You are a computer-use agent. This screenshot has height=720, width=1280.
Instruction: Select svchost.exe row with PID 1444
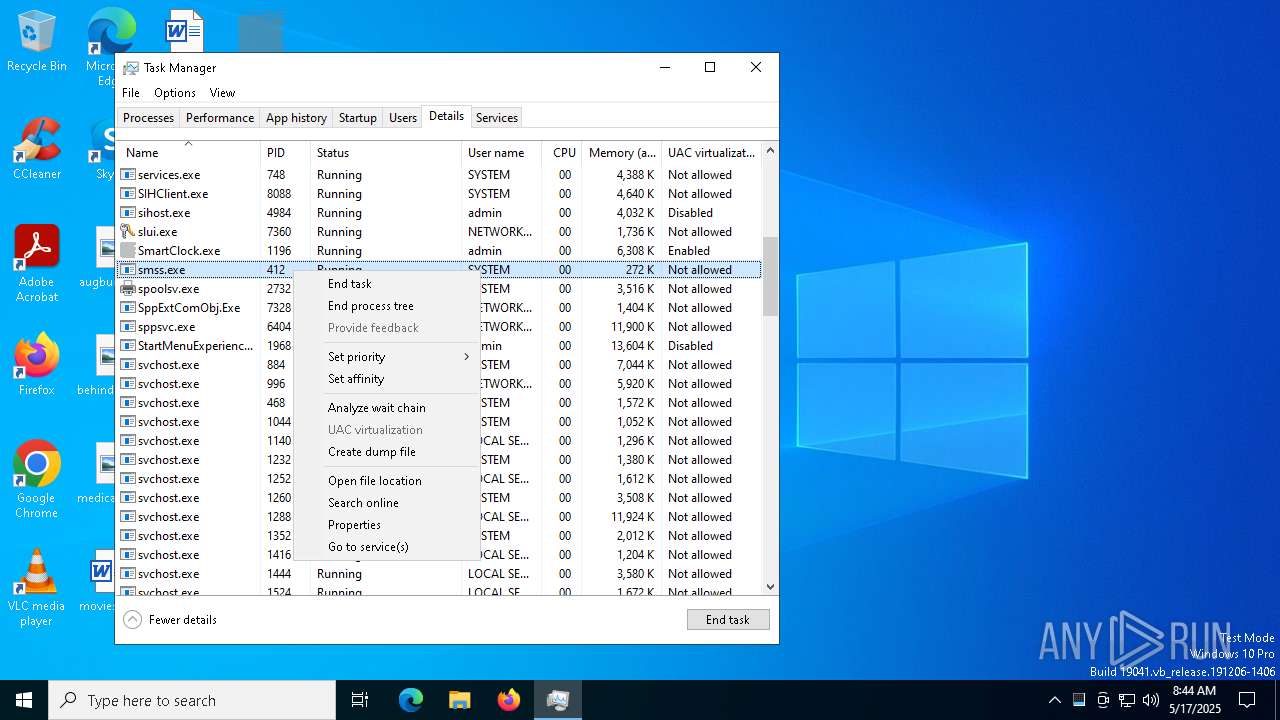point(439,573)
